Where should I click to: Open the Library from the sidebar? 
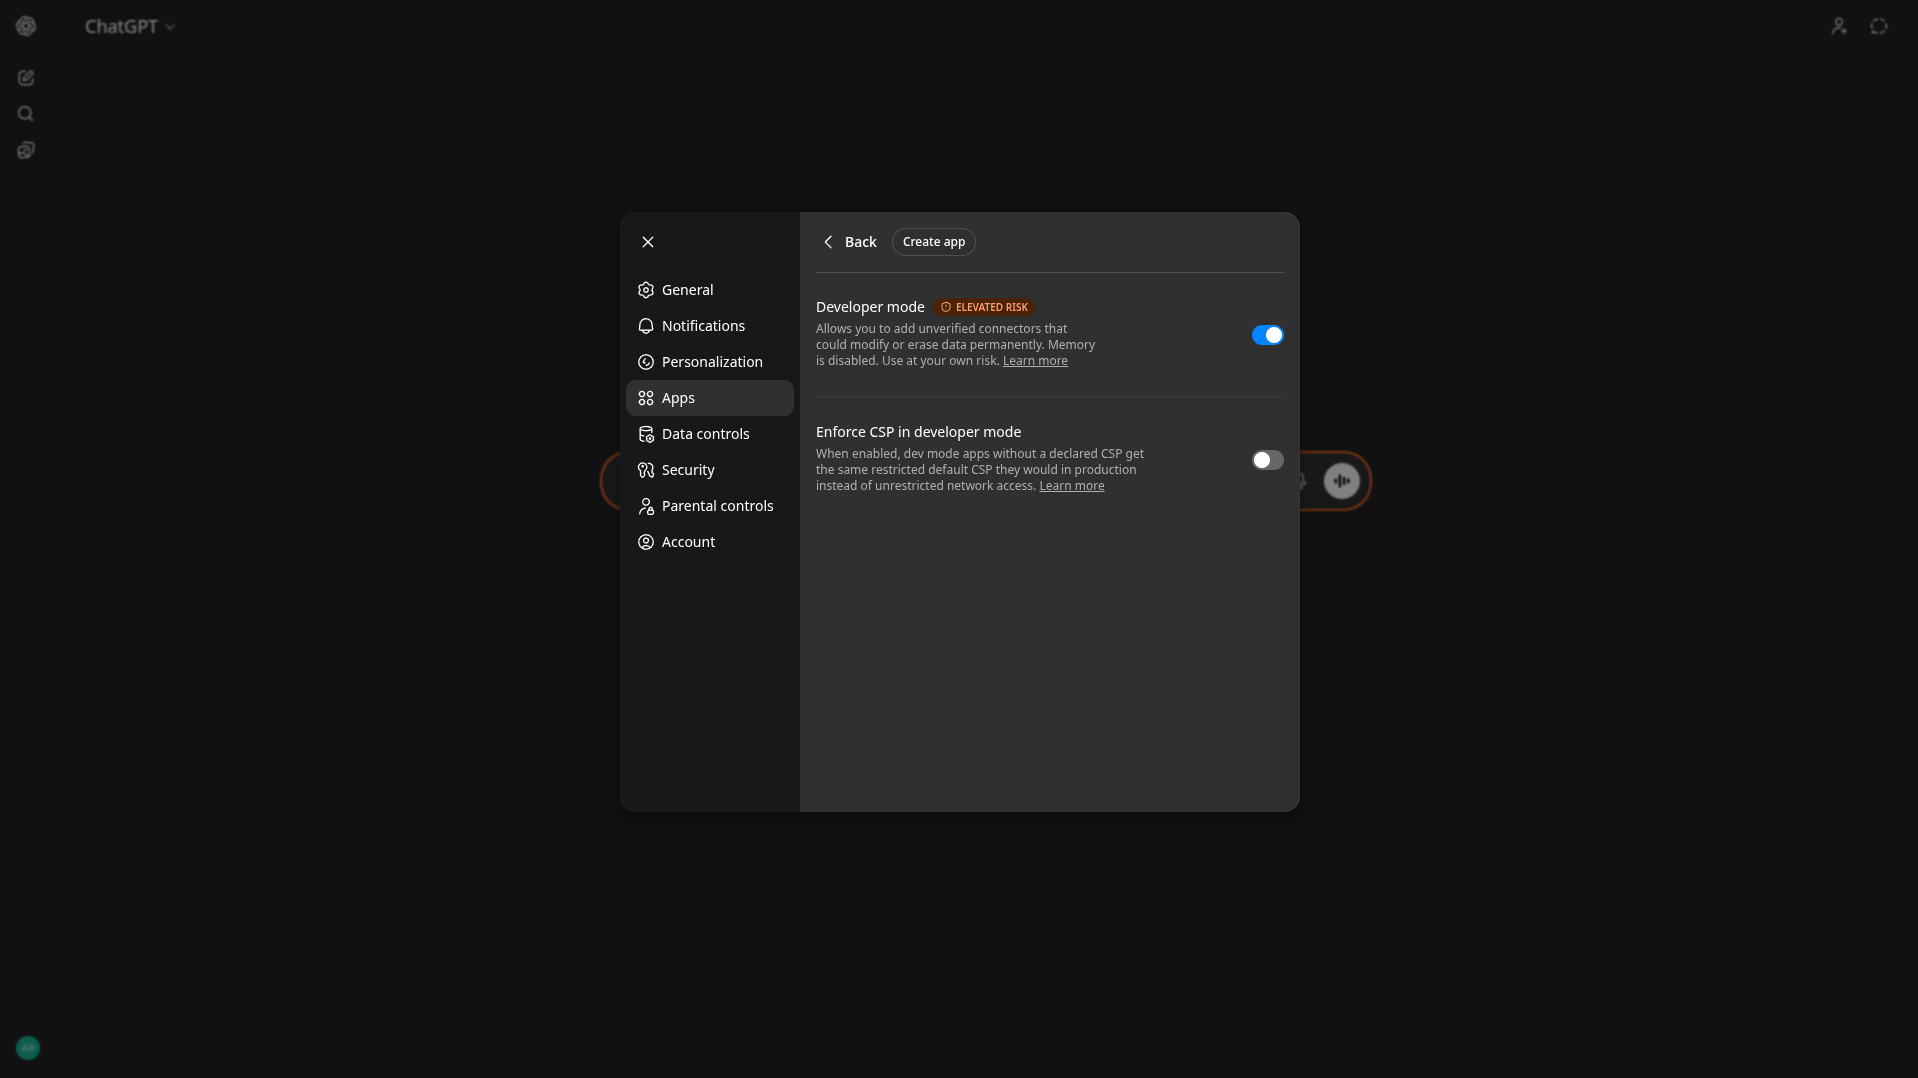26,150
